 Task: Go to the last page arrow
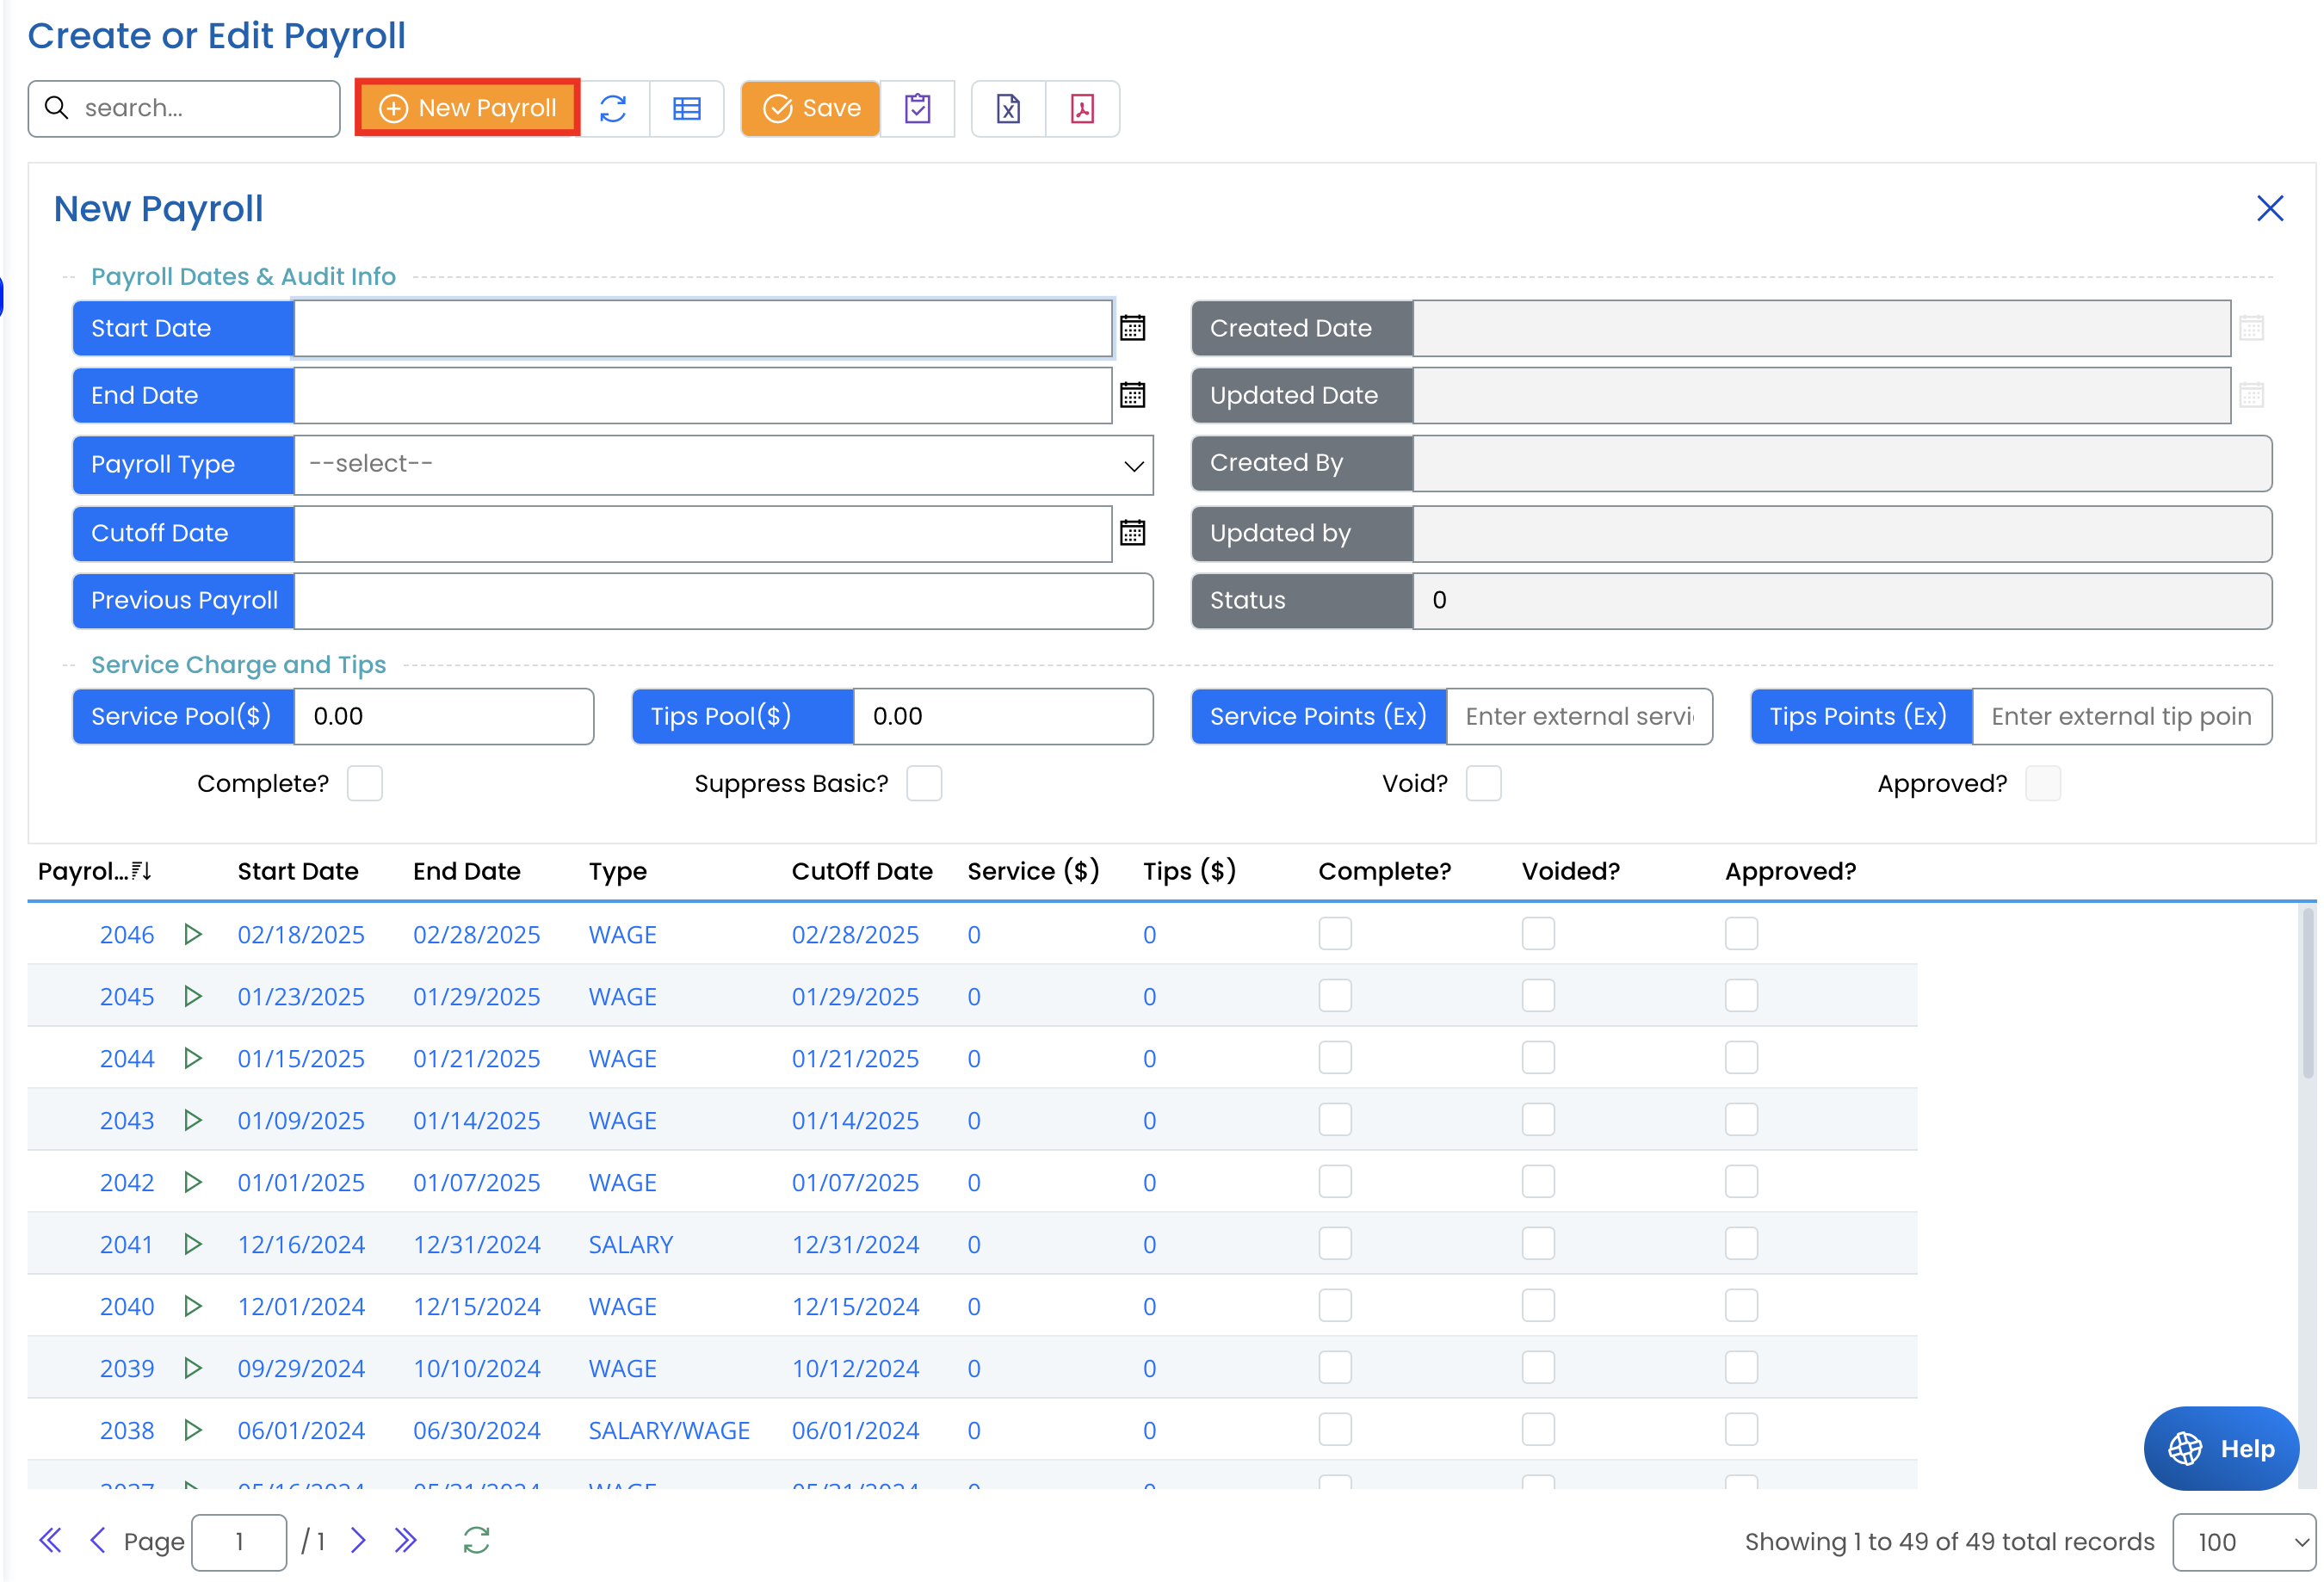click(405, 1540)
